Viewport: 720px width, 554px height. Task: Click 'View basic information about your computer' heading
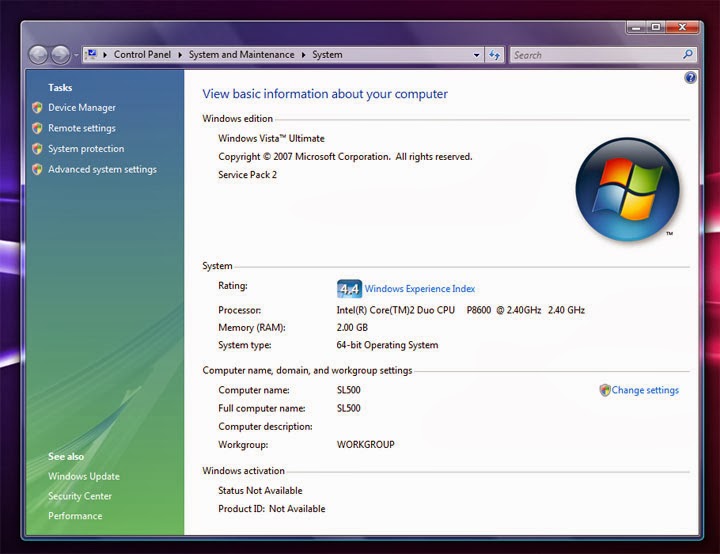[325, 94]
